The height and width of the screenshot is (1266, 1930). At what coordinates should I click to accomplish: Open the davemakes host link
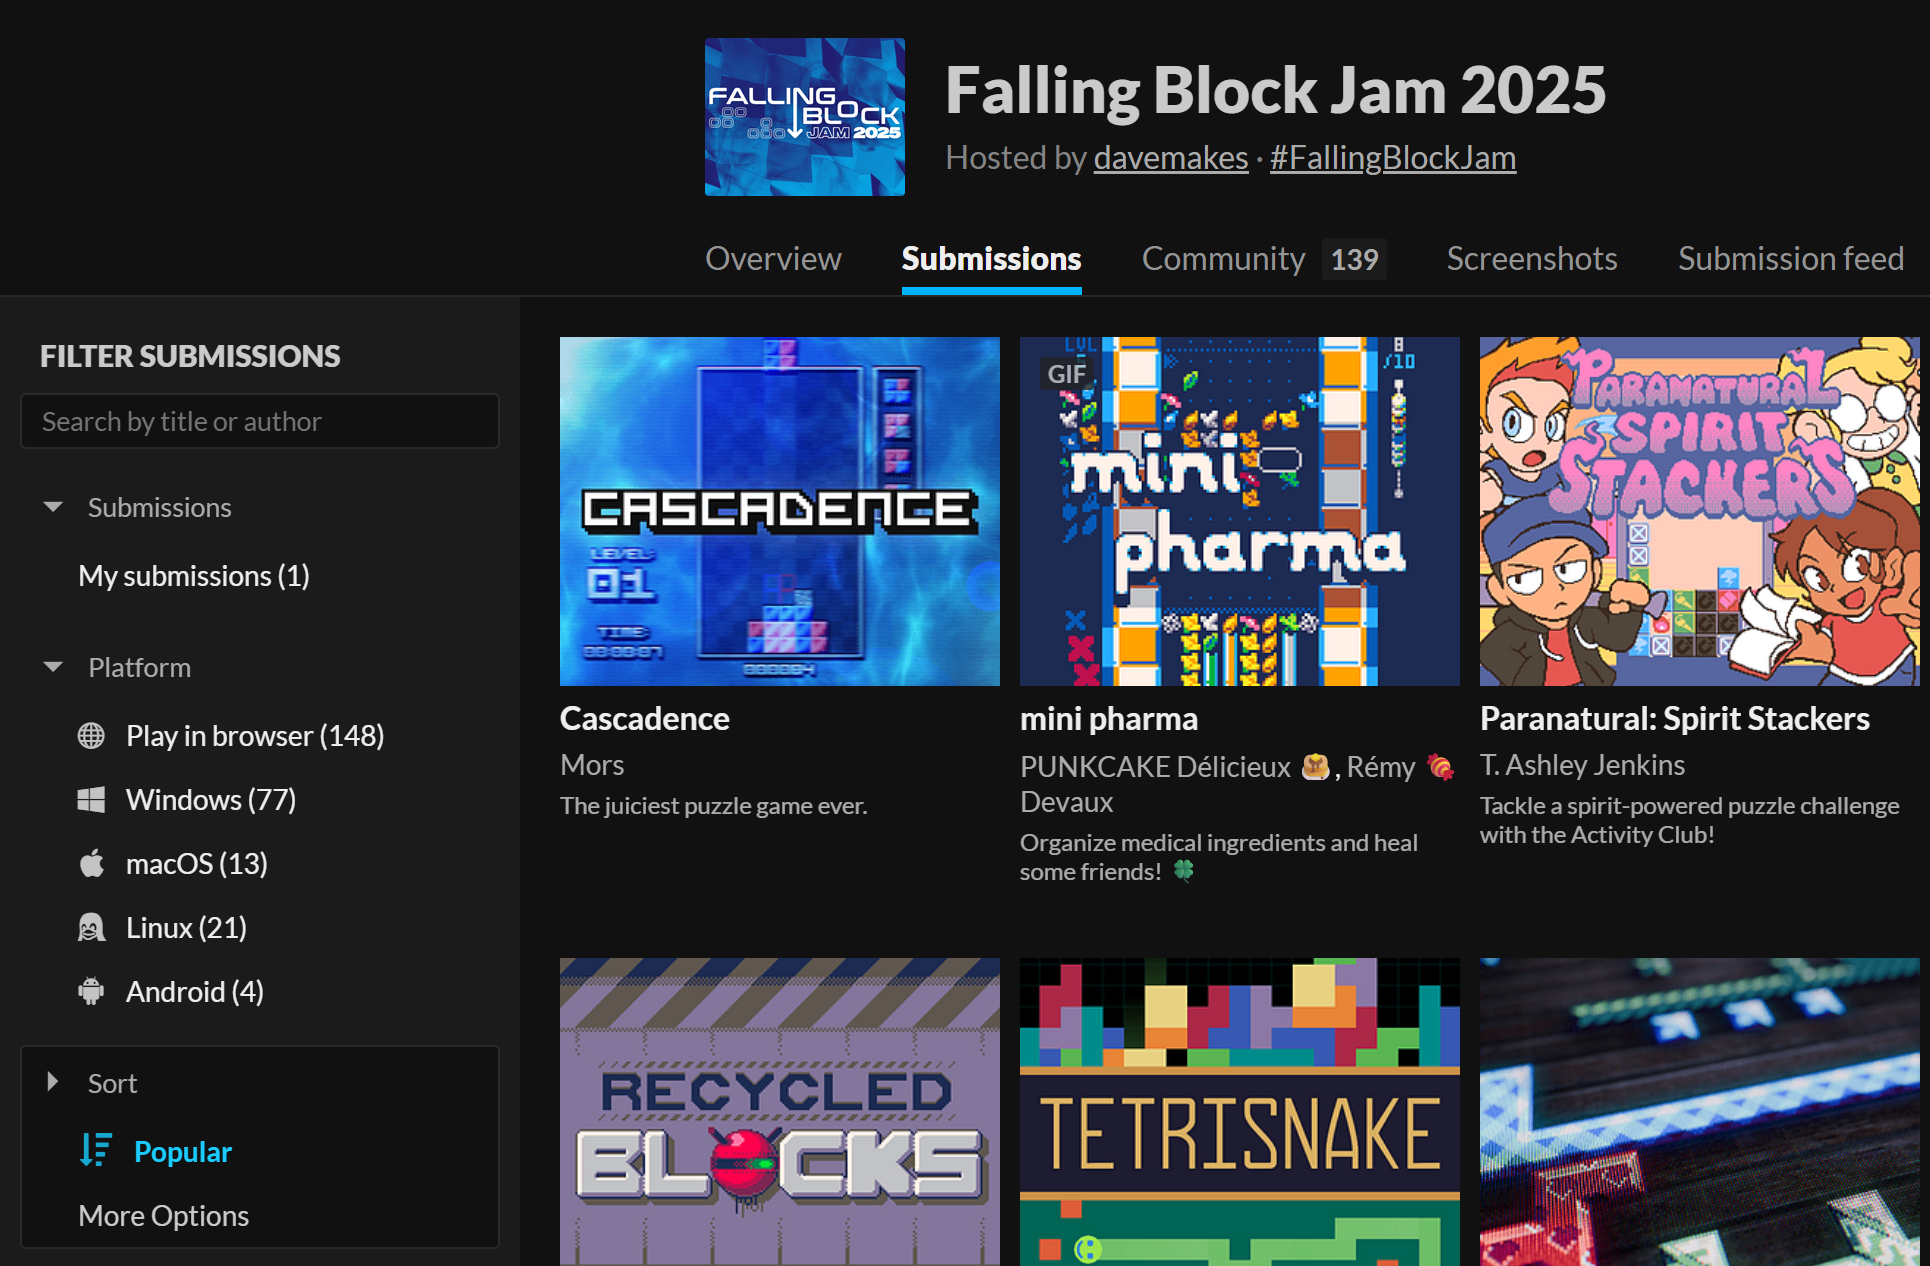(1170, 158)
